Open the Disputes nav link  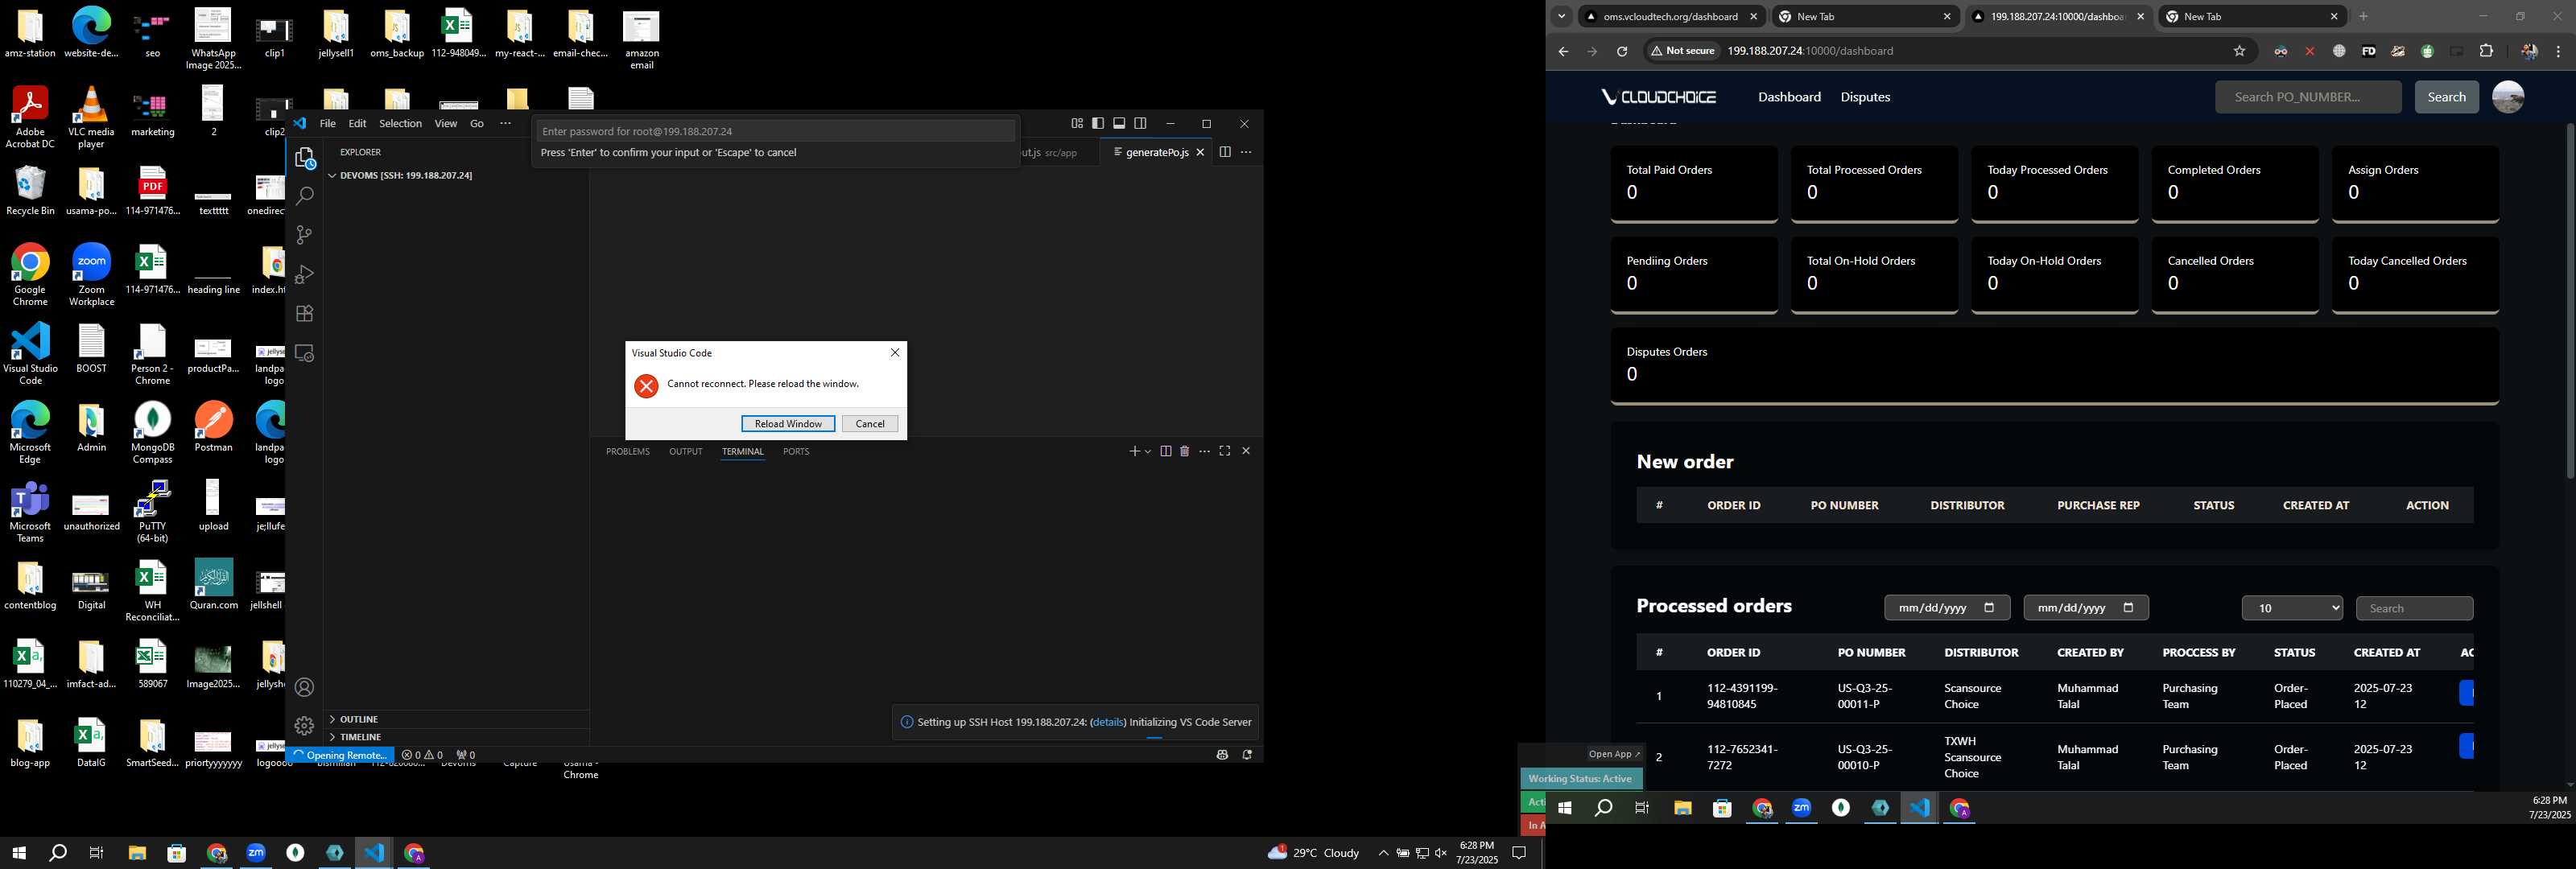click(x=1865, y=97)
